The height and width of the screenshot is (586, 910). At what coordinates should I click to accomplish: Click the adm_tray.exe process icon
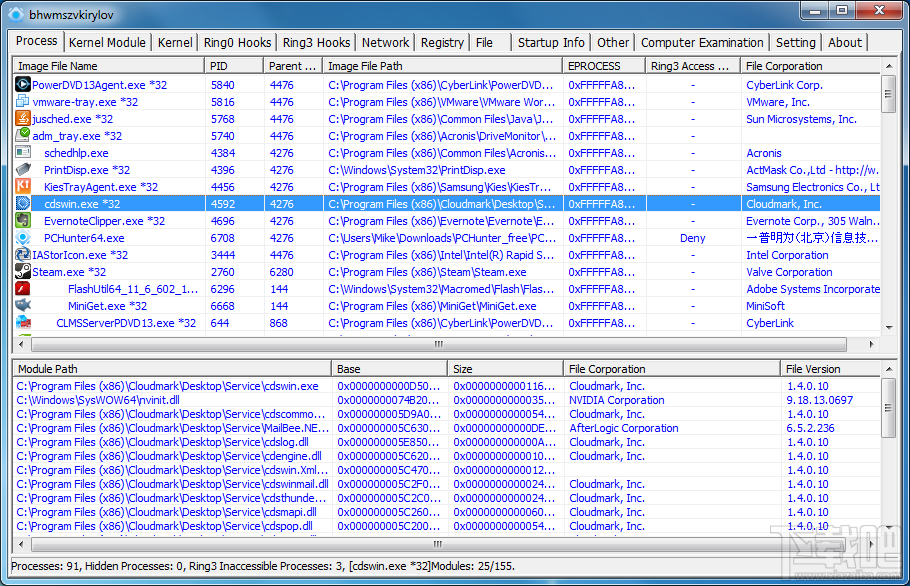[23, 135]
